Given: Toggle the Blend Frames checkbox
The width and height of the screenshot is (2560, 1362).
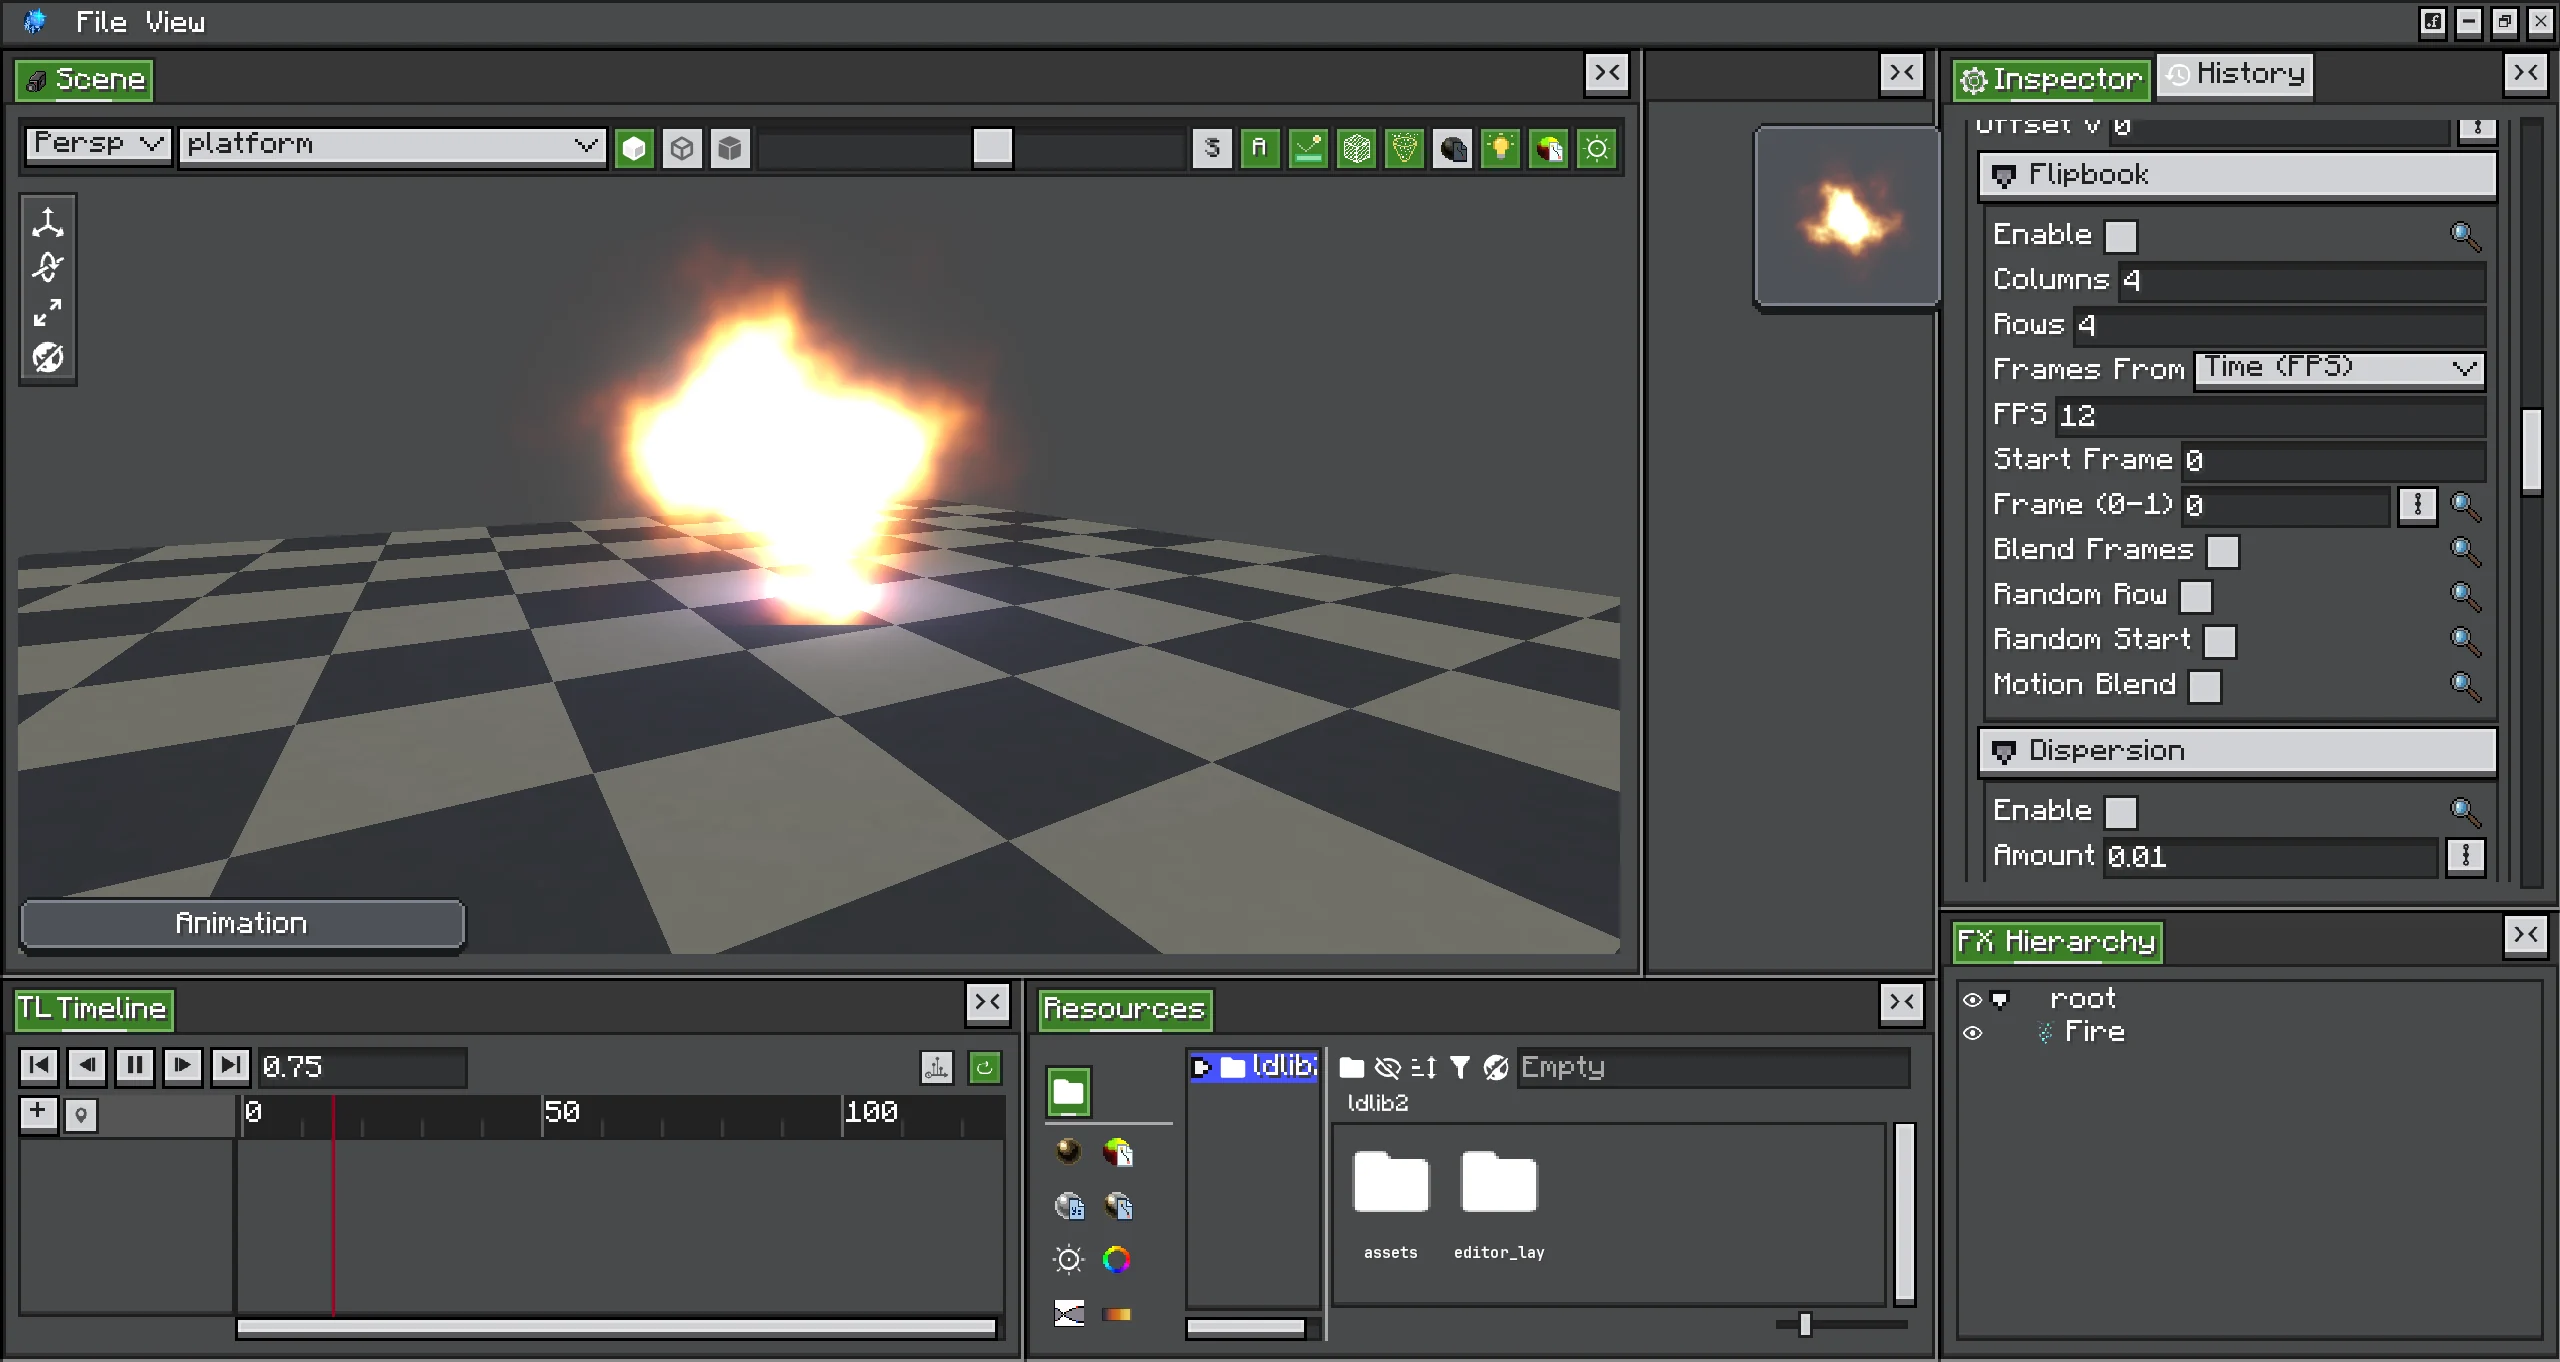Looking at the screenshot, I should click(2223, 552).
